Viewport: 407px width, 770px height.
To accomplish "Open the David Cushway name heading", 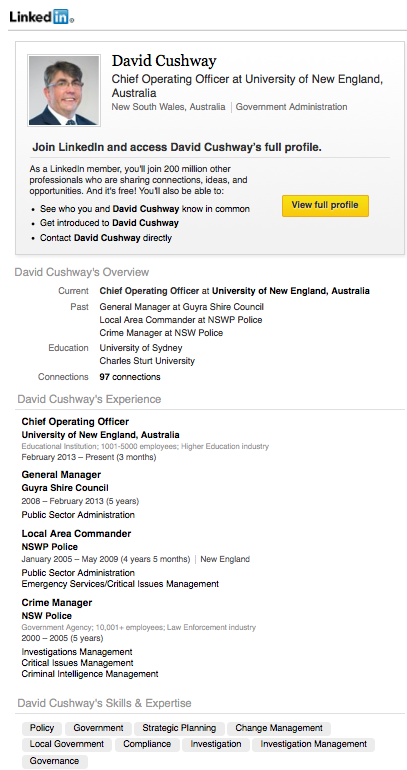I will (164, 61).
